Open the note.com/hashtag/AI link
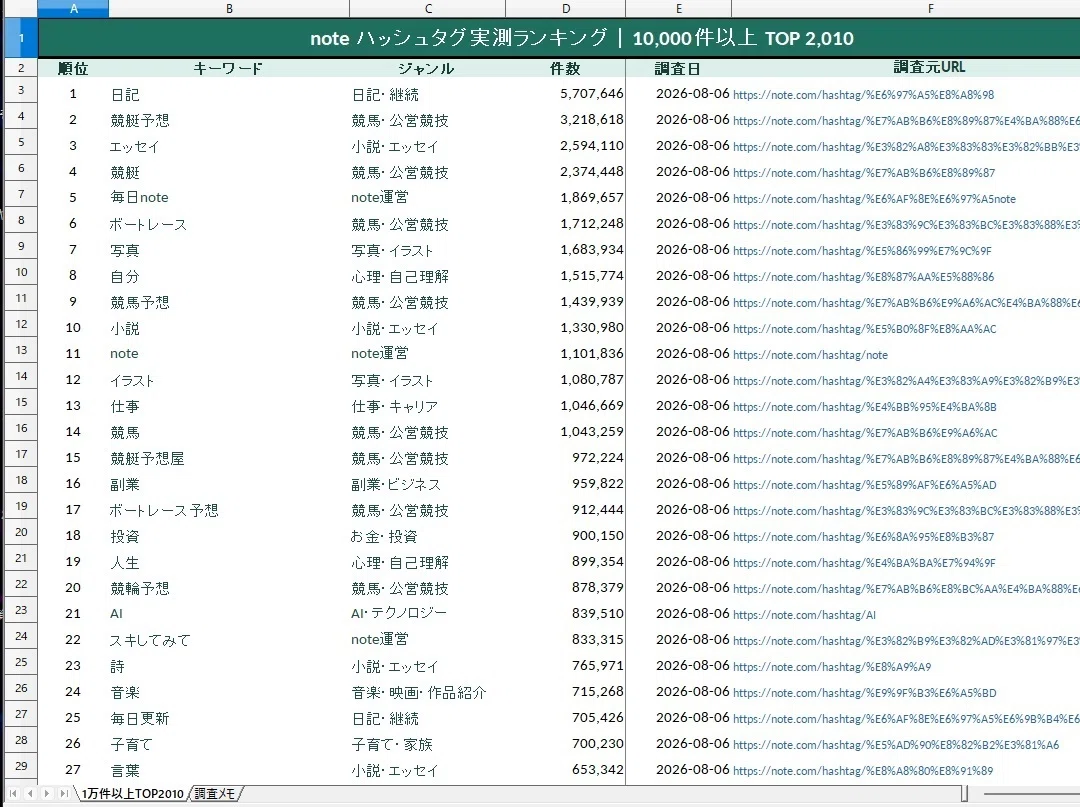The height and width of the screenshot is (807, 1080). (x=804, y=615)
